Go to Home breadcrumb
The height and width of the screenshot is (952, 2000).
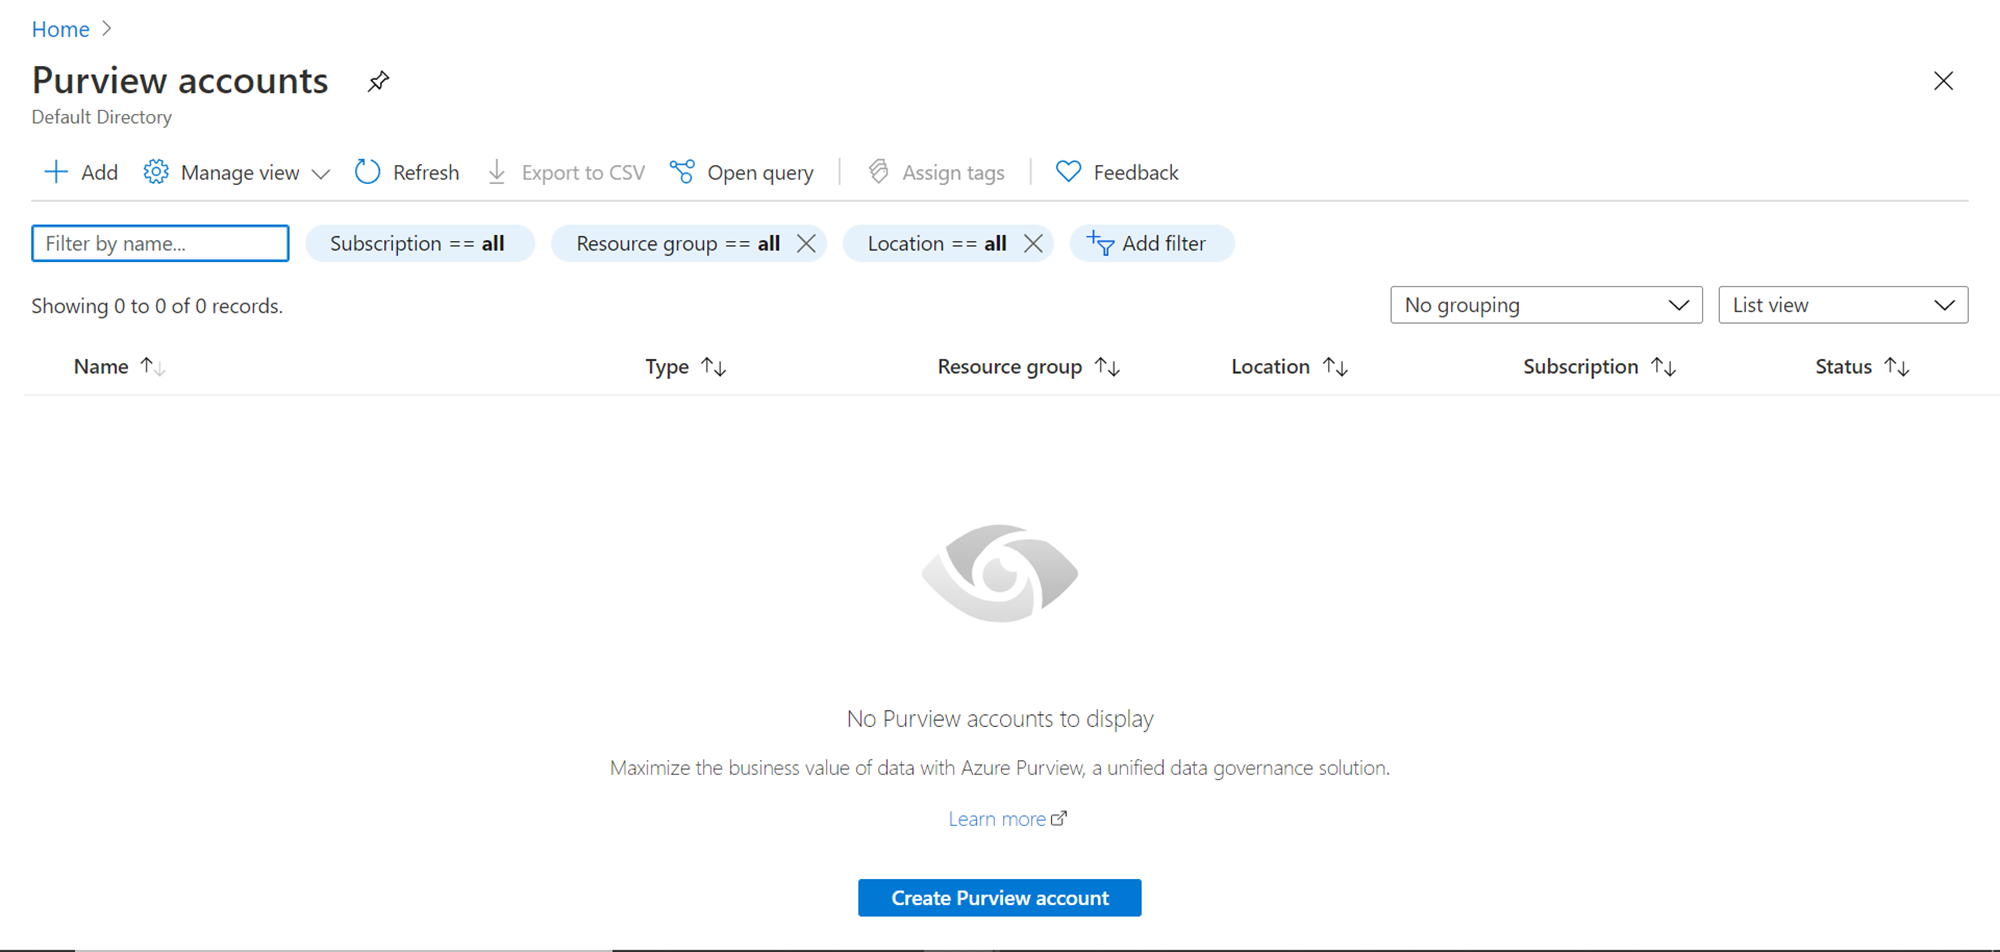tap(60, 29)
